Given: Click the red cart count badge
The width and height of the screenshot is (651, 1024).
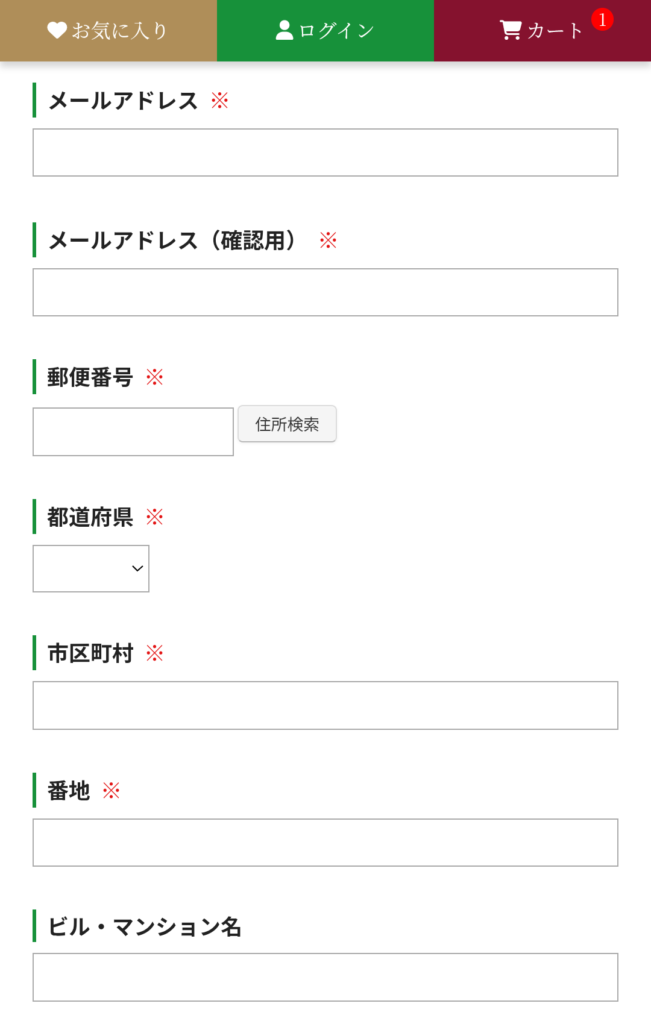Looking at the screenshot, I should pyautogui.click(x=602, y=20).
